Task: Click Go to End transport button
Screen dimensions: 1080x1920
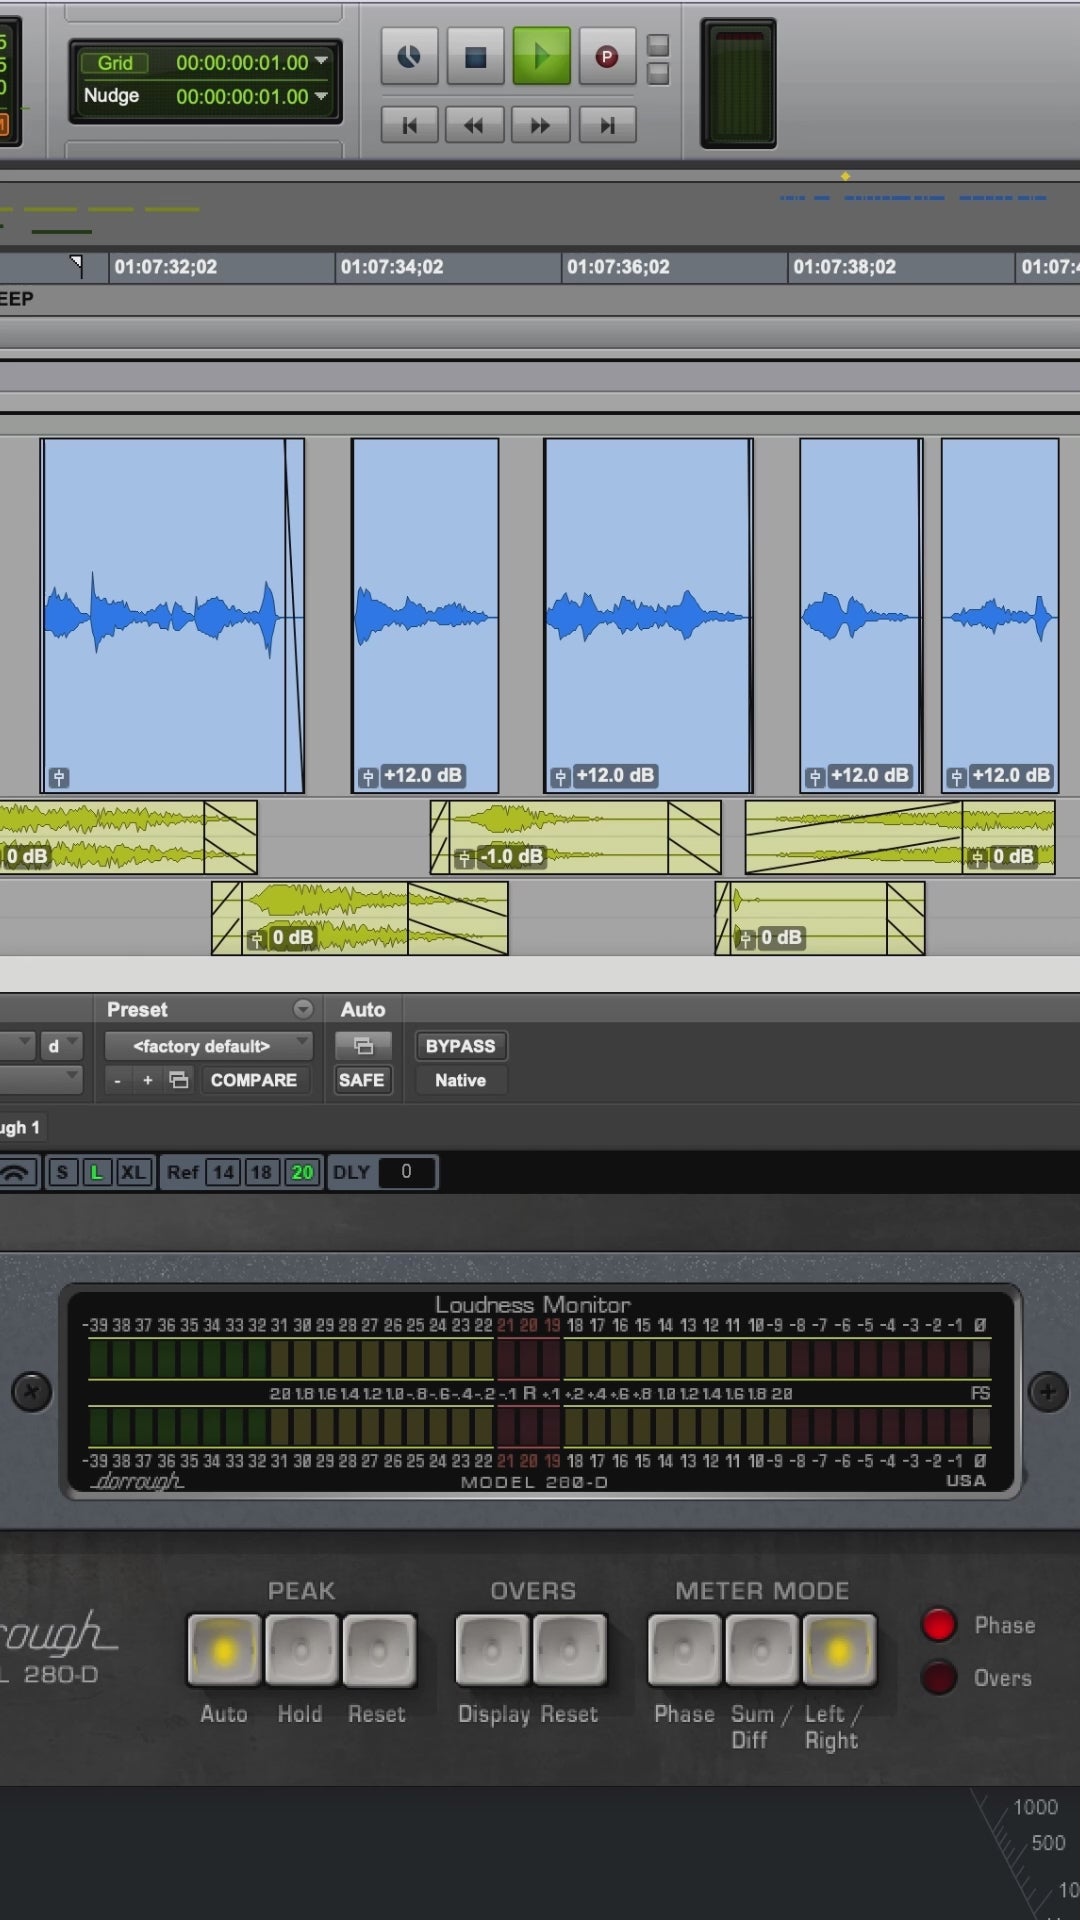Action: [x=607, y=125]
